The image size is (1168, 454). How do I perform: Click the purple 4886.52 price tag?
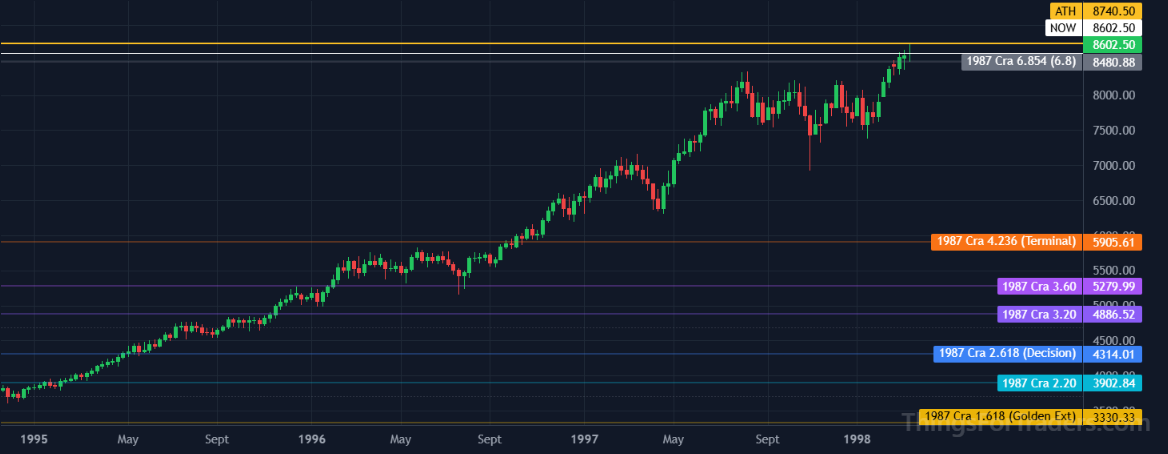[x=1113, y=314]
